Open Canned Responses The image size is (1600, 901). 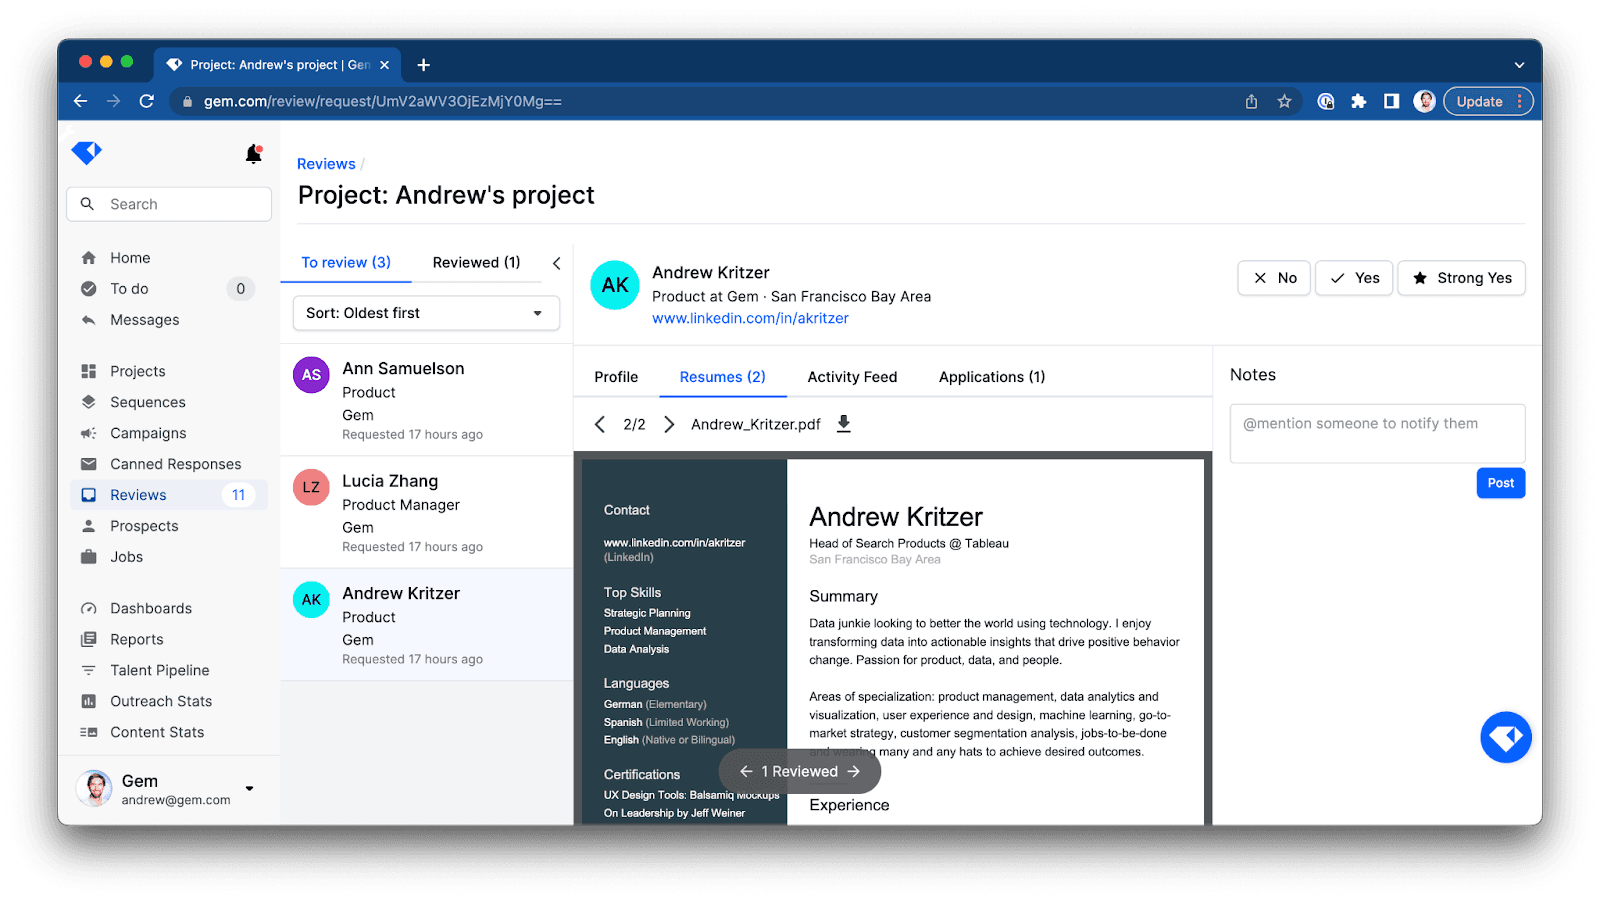(175, 463)
